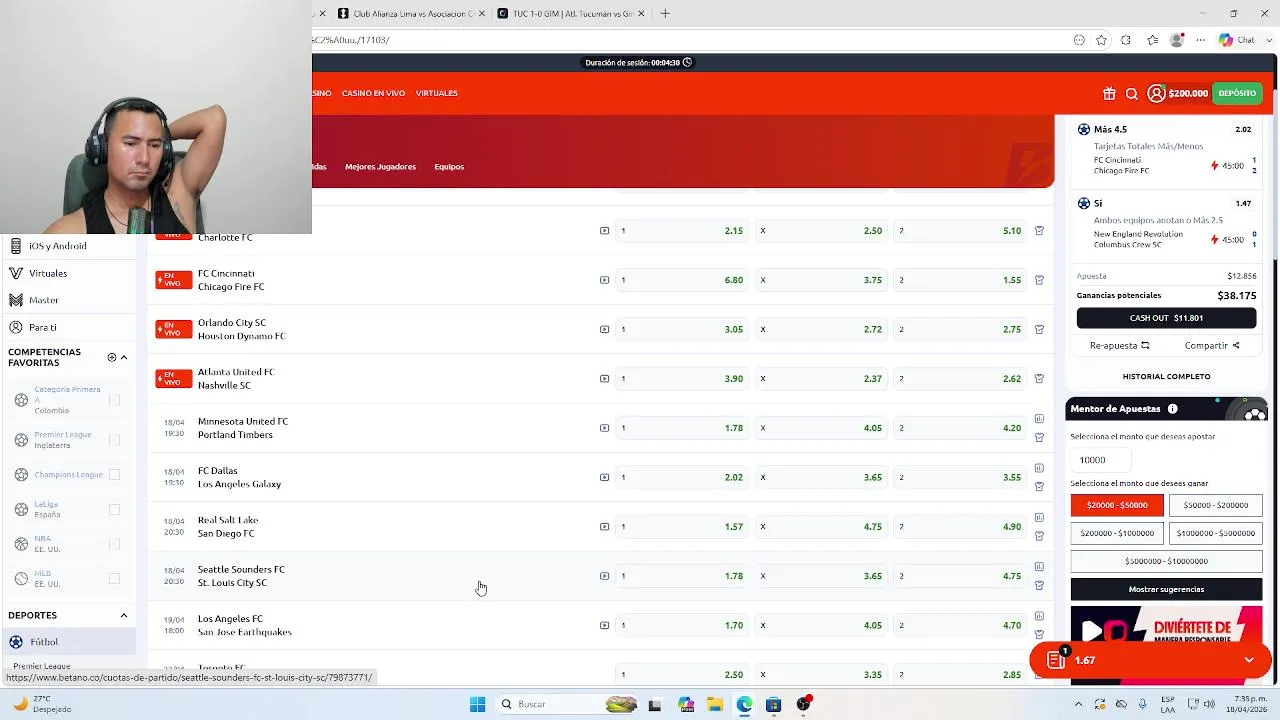1280x720 pixels.
Task: Open the statistics icon on FC Dallas row
Action: (1039, 468)
